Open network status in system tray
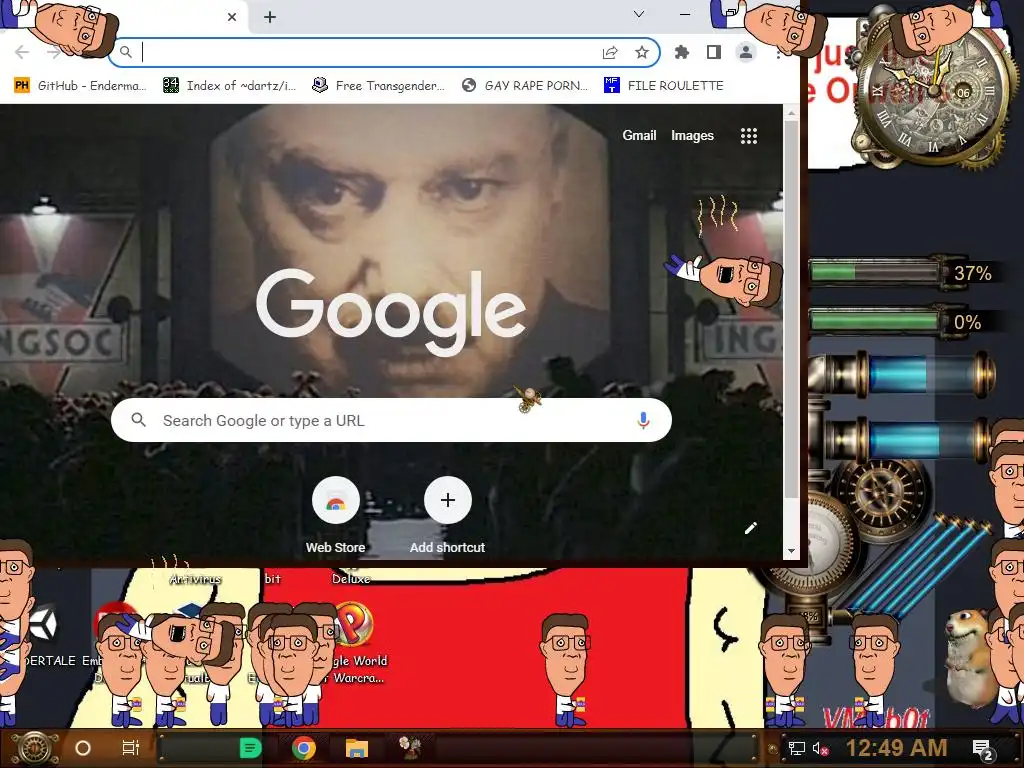This screenshot has height=768, width=1024. pos(796,748)
